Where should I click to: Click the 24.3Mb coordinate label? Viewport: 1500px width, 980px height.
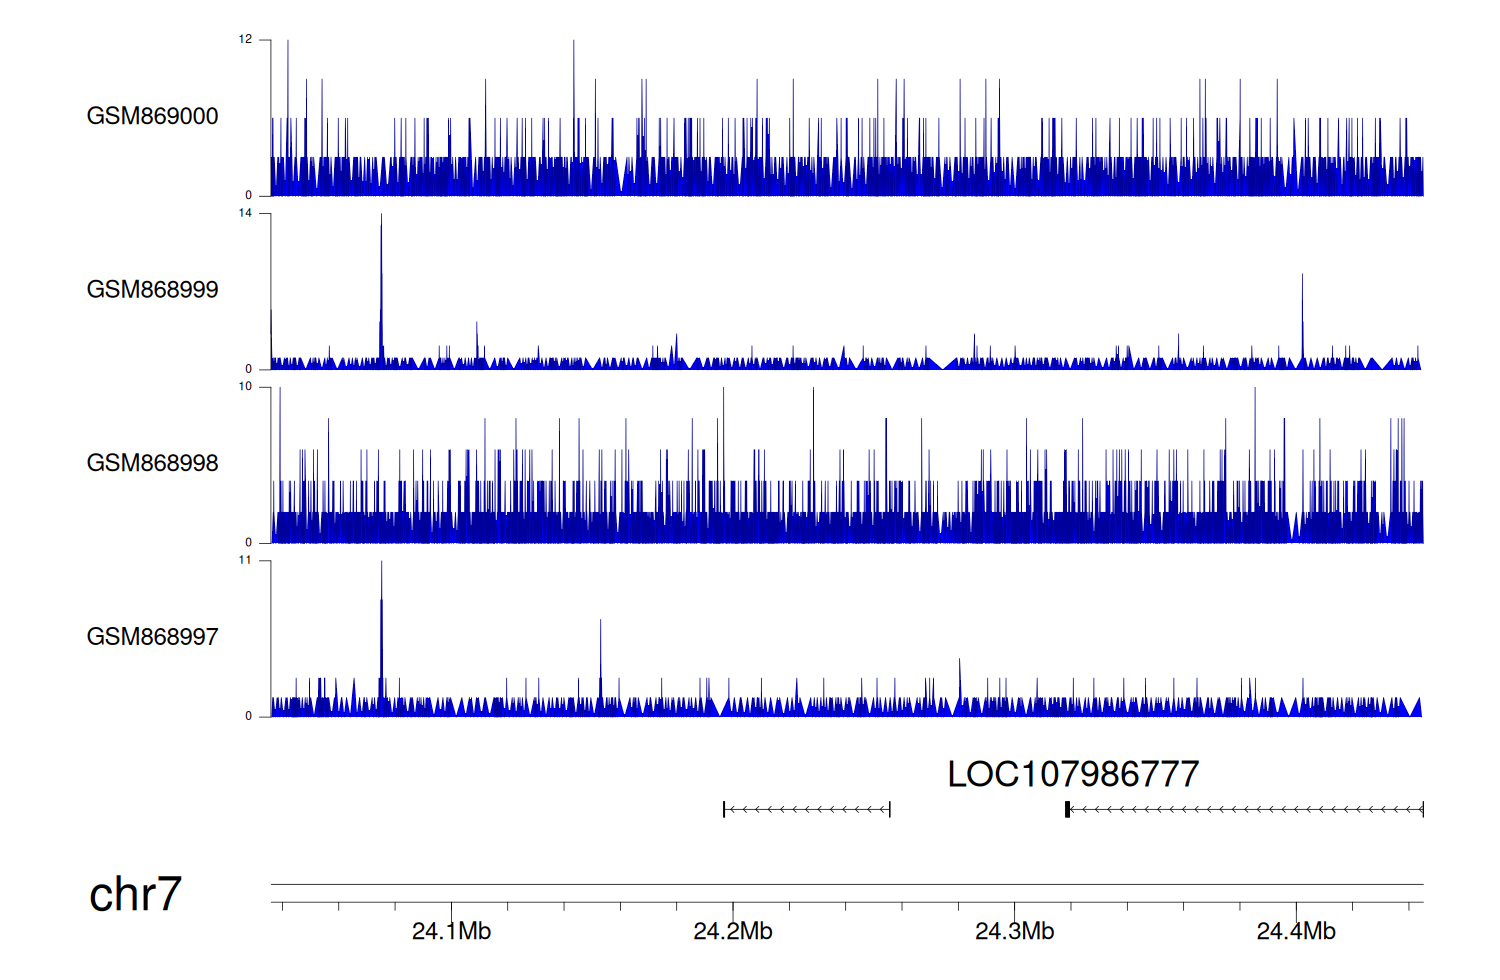click(x=1014, y=931)
